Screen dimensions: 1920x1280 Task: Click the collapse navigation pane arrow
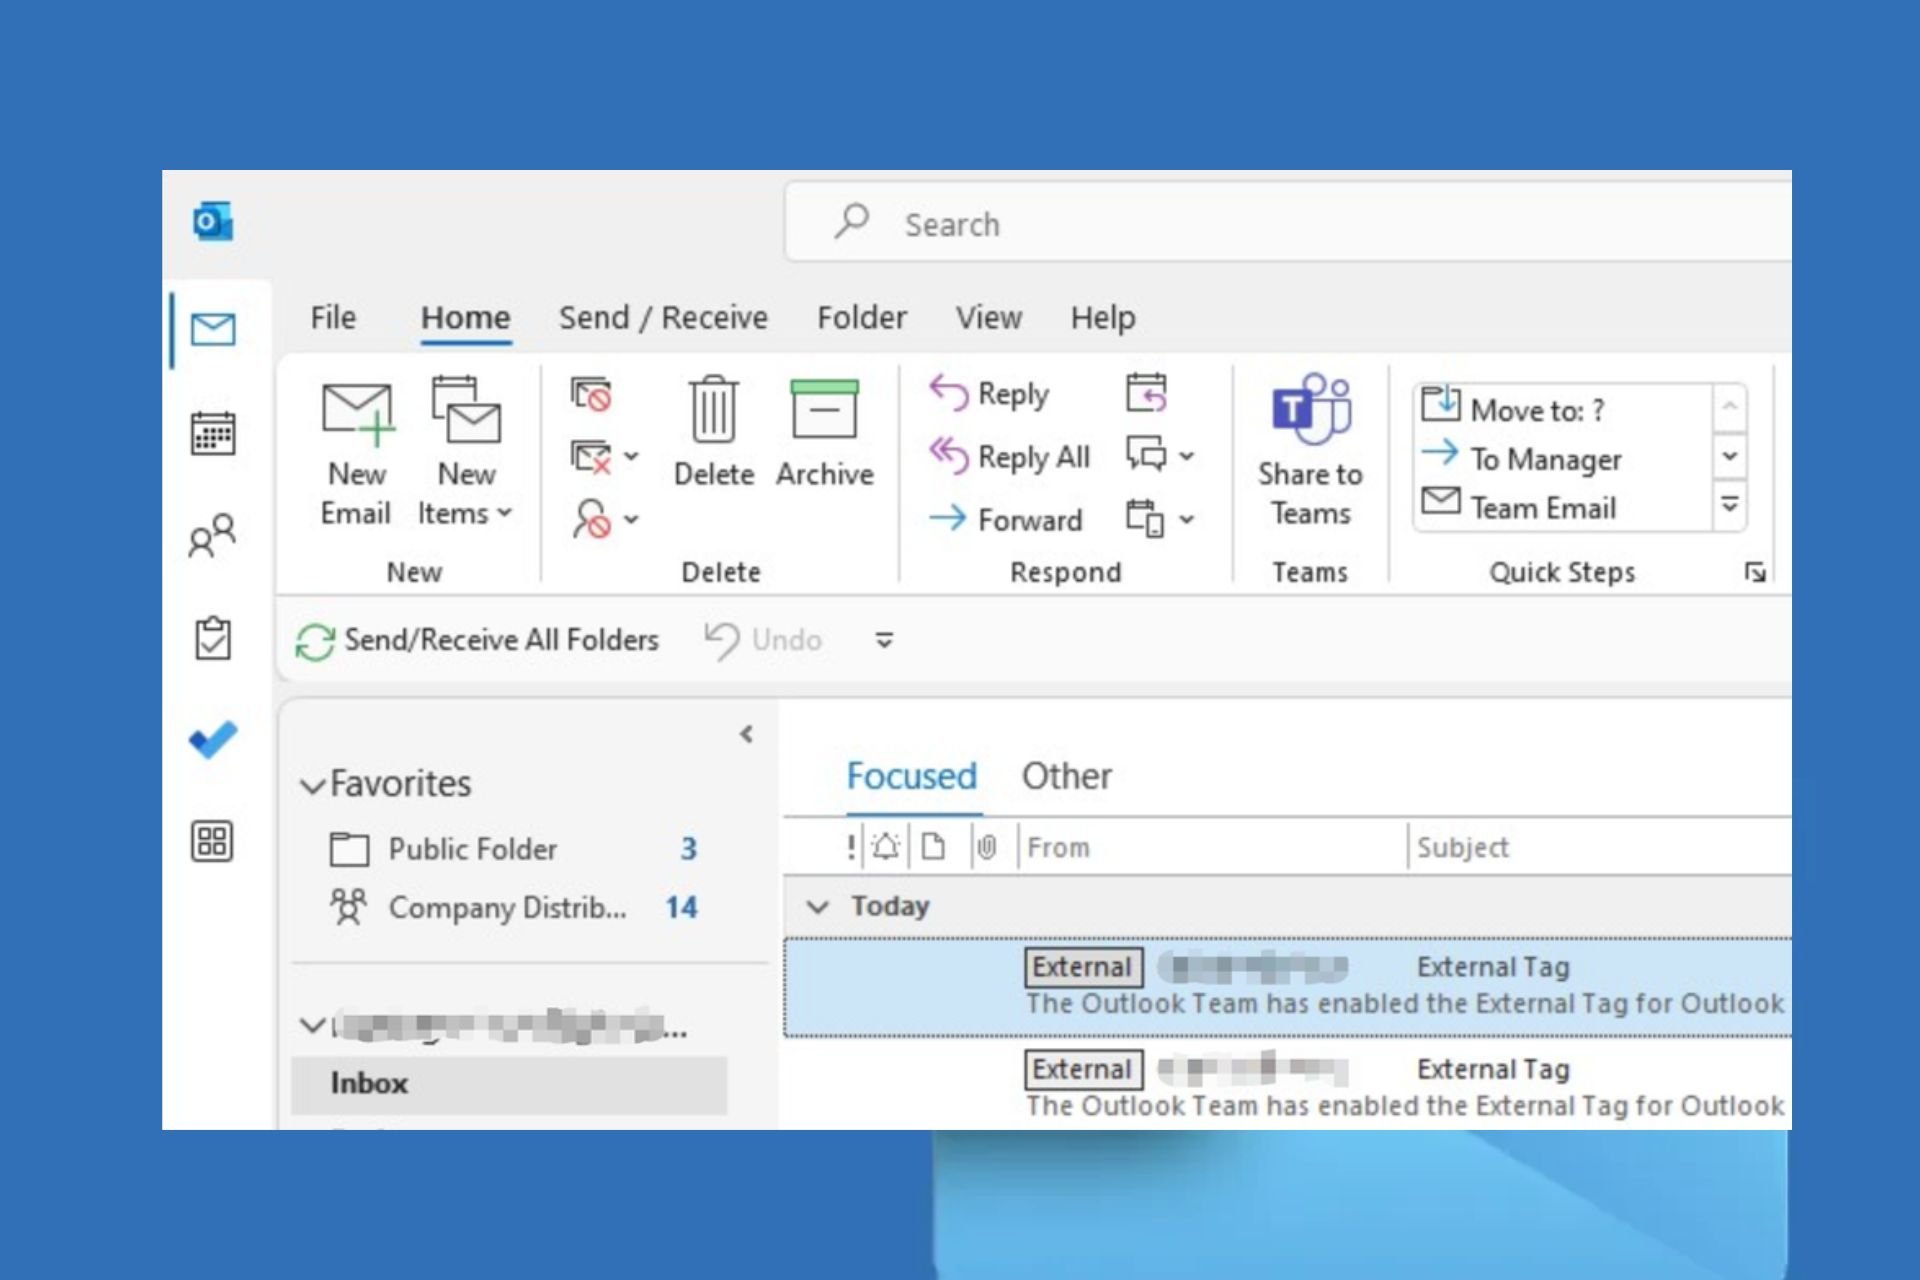coord(746,733)
